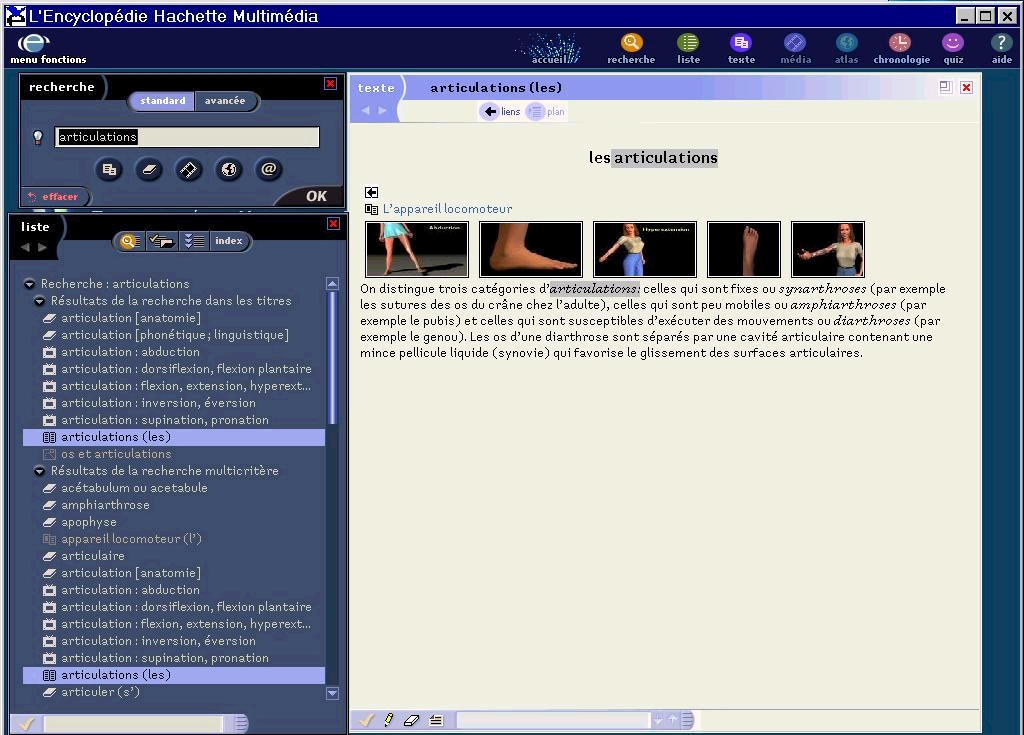Click in the articulations search input field
The image size is (1024, 735).
pos(187,137)
